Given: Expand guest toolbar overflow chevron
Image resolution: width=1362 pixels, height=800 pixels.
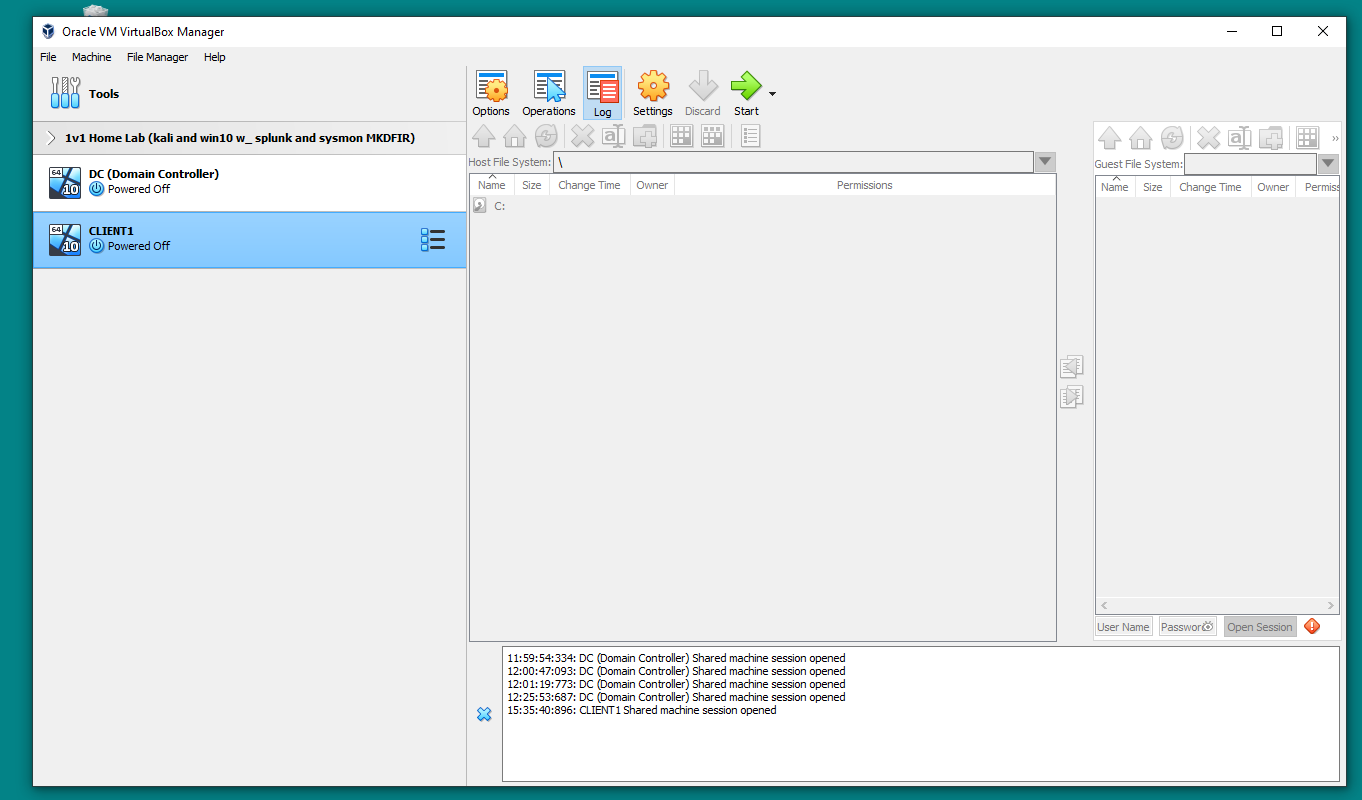Looking at the screenshot, I should 1335,138.
